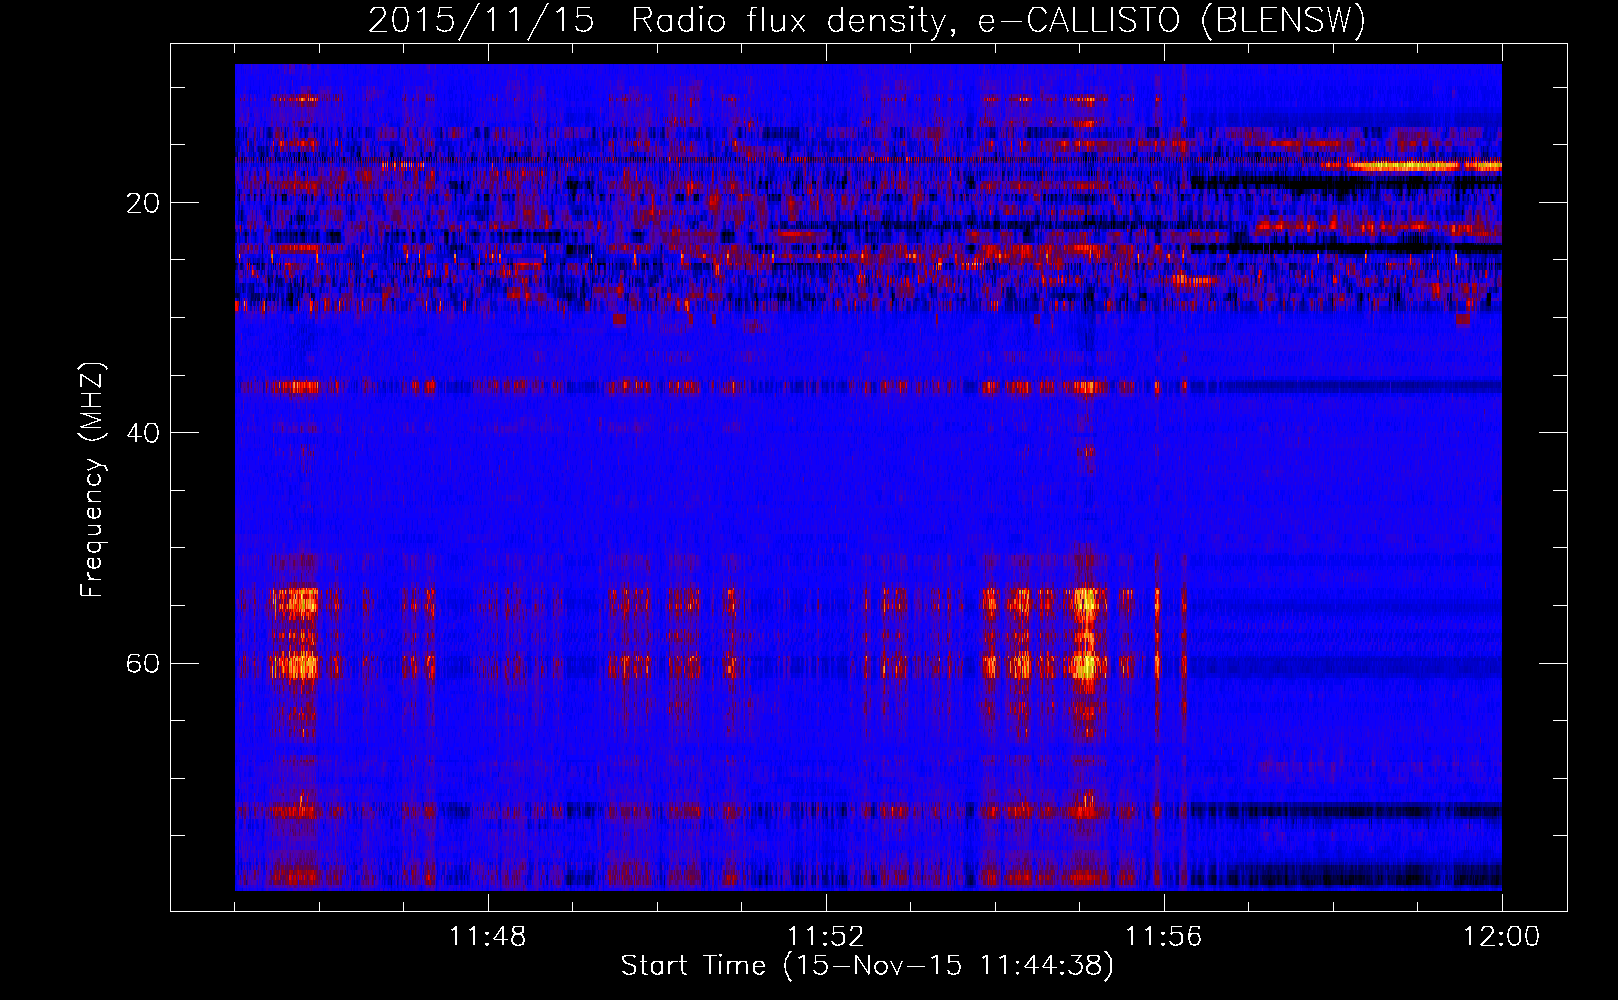
Task: Click the 11:48 time tick label
Action: [488, 937]
